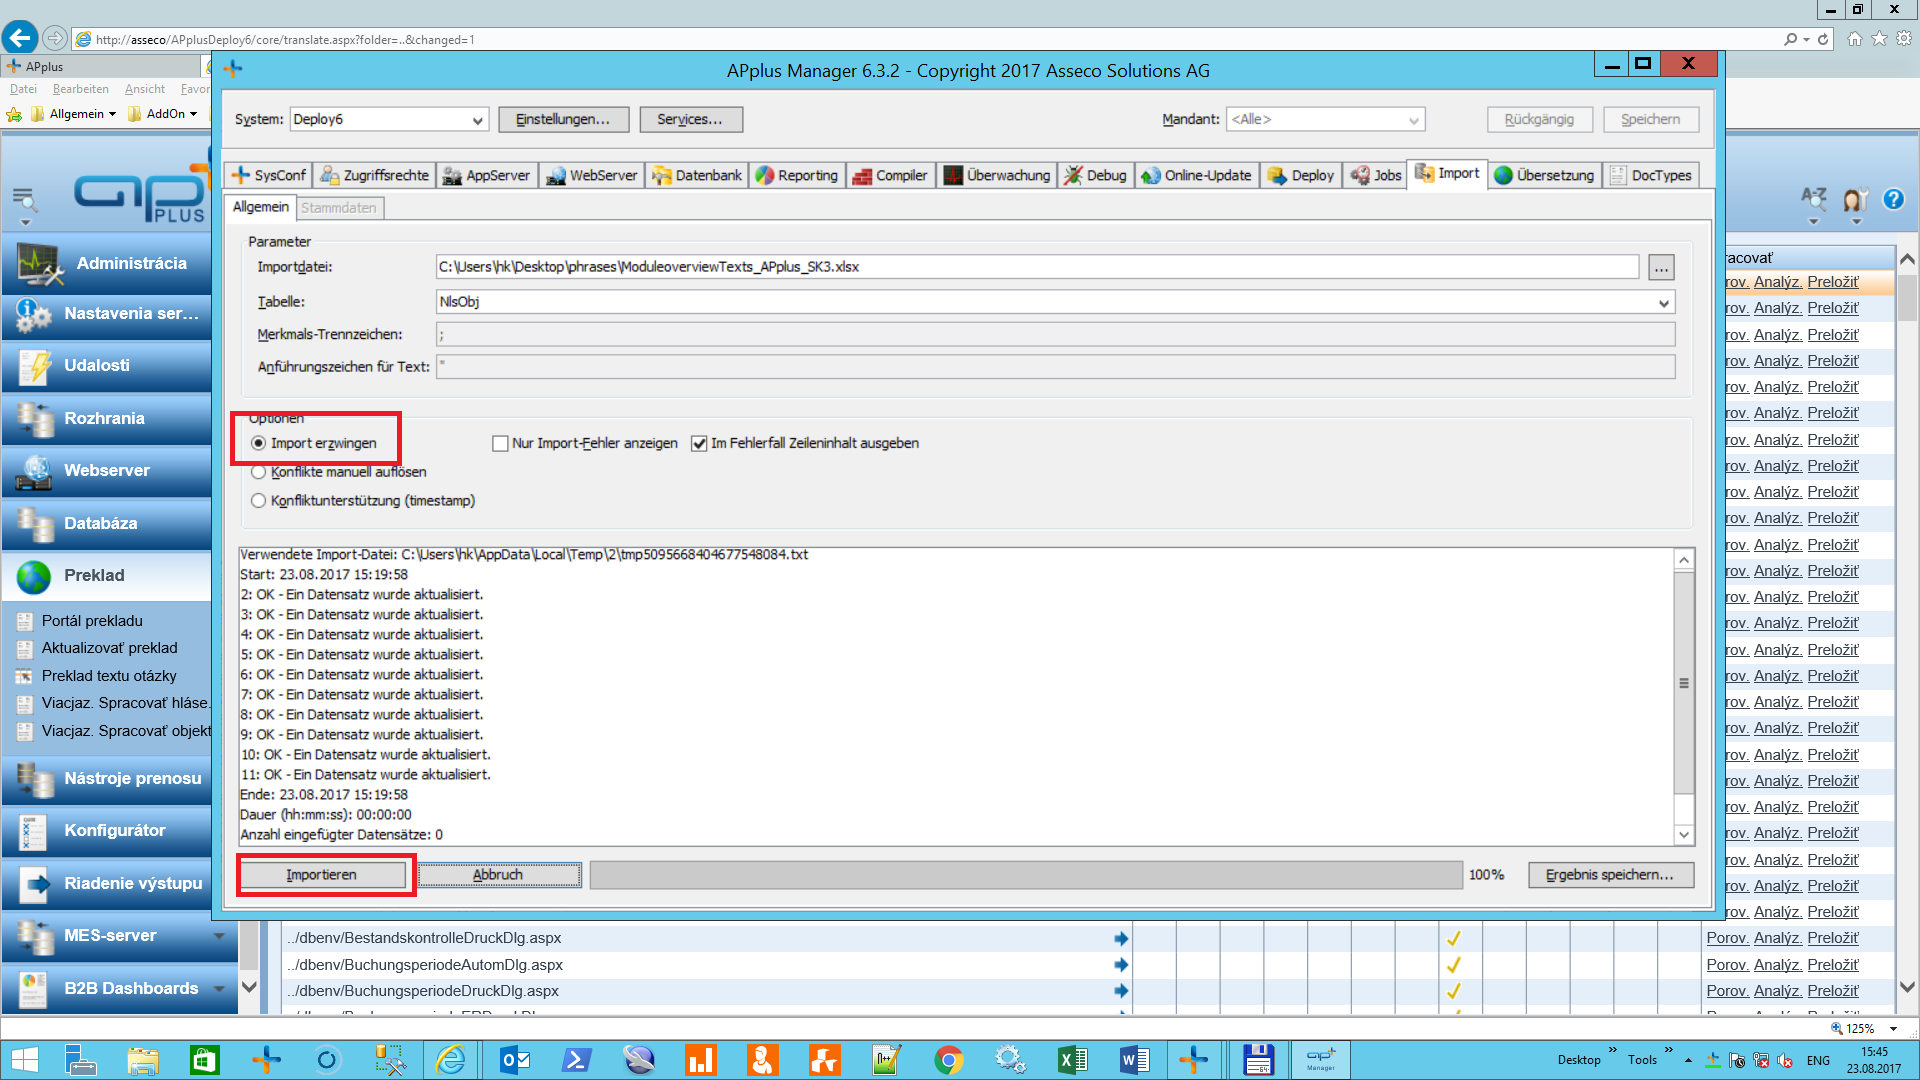Image resolution: width=1920 pixels, height=1080 pixels.
Task: Click the browser back arrow button
Action: click(20, 38)
